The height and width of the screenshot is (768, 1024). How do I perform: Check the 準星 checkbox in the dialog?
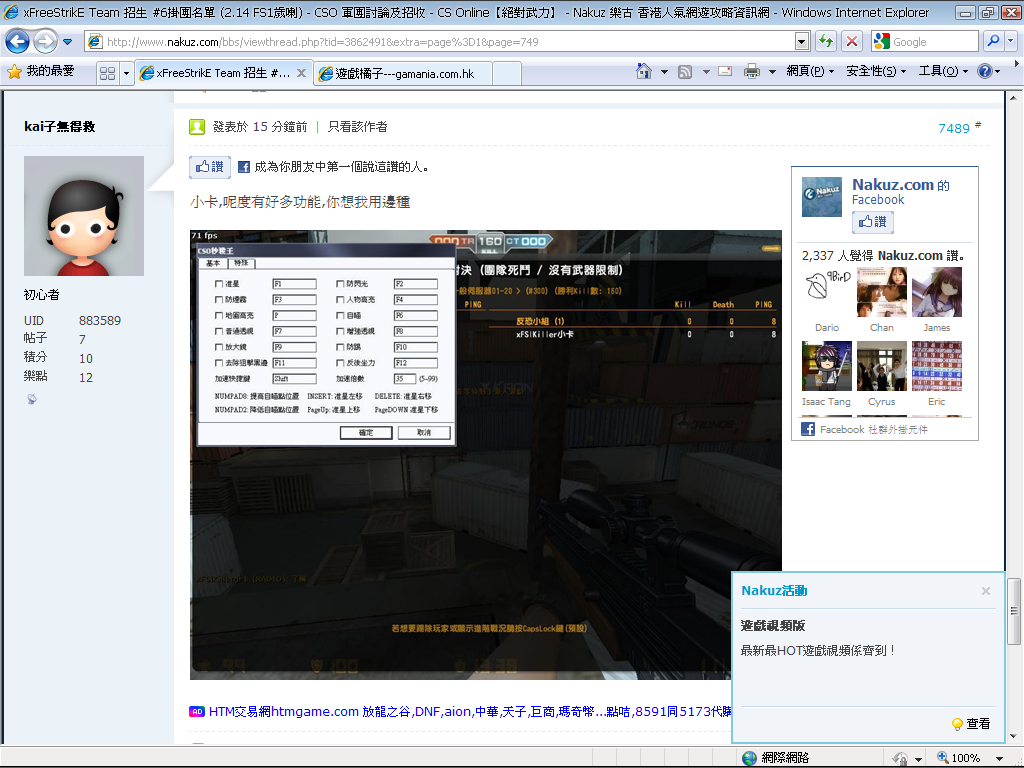click(219, 284)
